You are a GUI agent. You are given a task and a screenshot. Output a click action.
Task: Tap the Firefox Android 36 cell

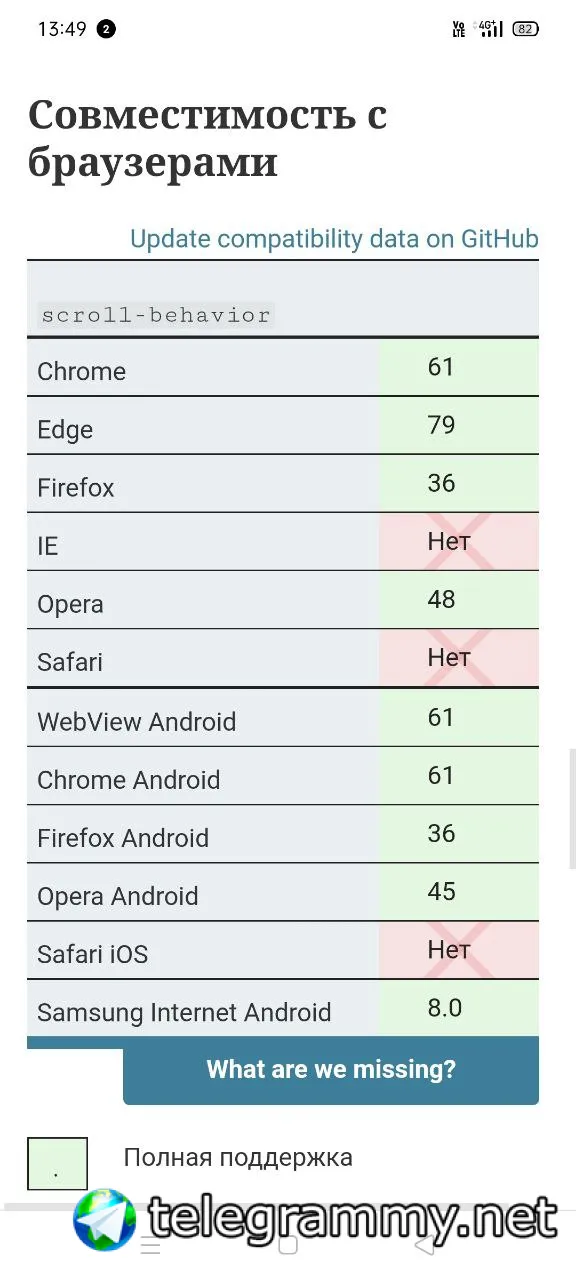(x=459, y=834)
